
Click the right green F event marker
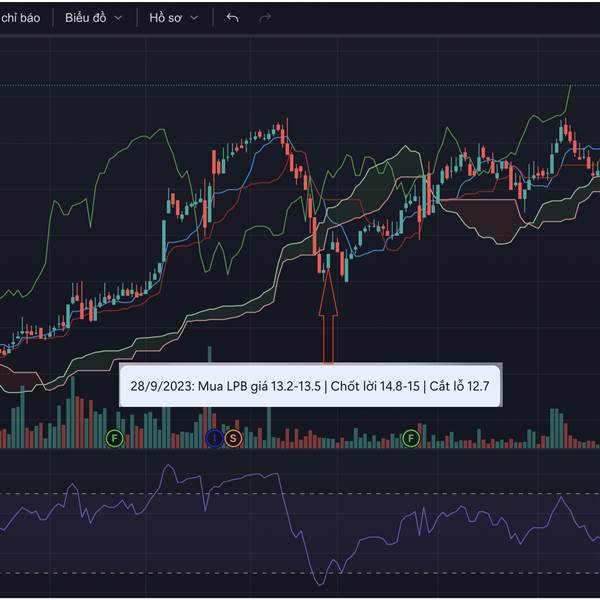[x=411, y=439]
